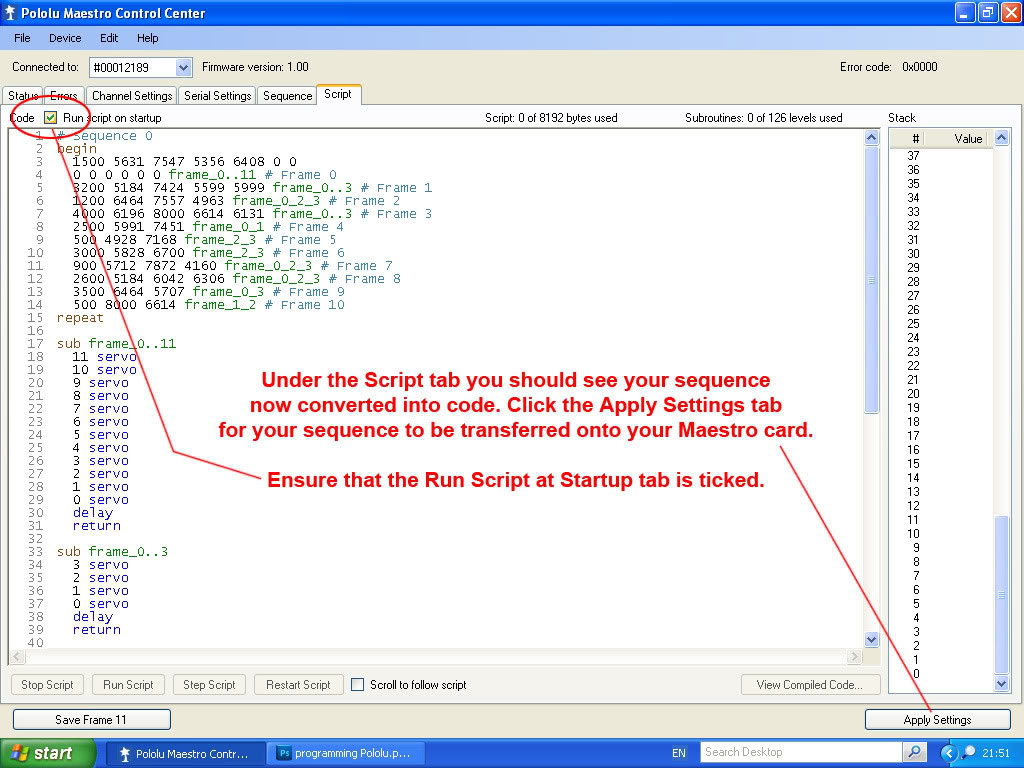1024x768 pixels.
Task: Click 'sub frame_0..11' in code
Action: click(x=116, y=344)
